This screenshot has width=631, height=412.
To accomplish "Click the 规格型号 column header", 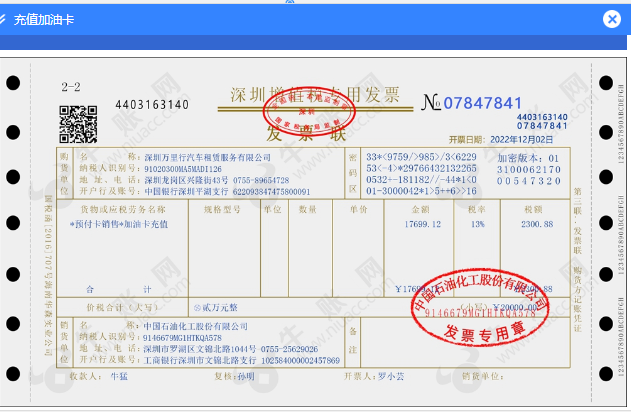I will [222, 209].
